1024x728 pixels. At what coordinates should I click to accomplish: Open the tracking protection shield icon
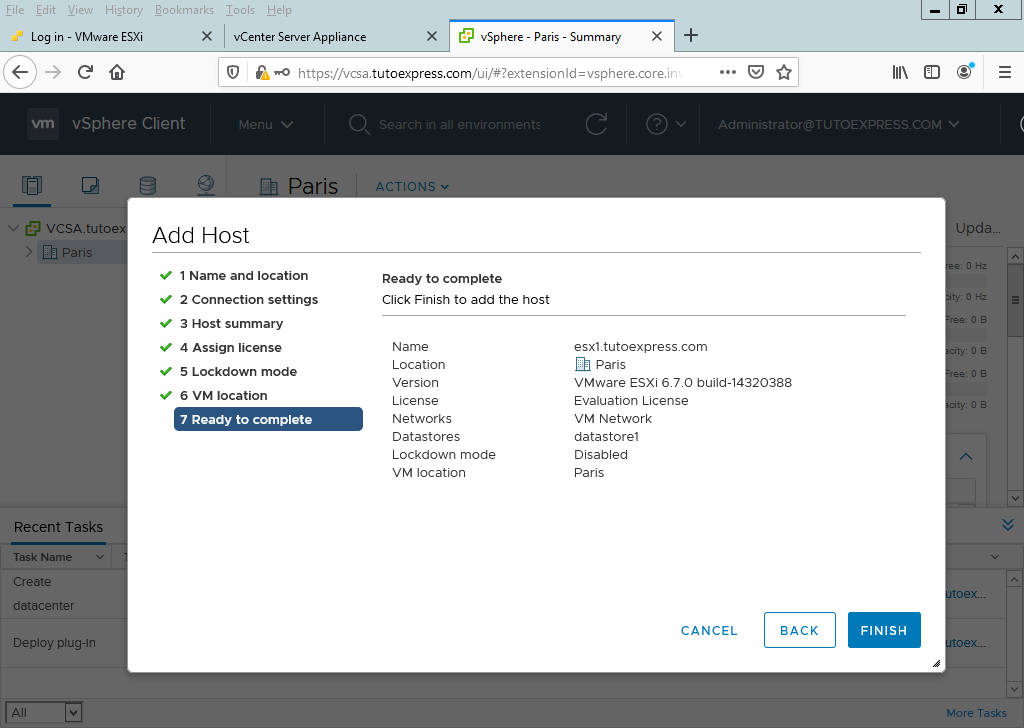pyautogui.click(x=232, y=72)
